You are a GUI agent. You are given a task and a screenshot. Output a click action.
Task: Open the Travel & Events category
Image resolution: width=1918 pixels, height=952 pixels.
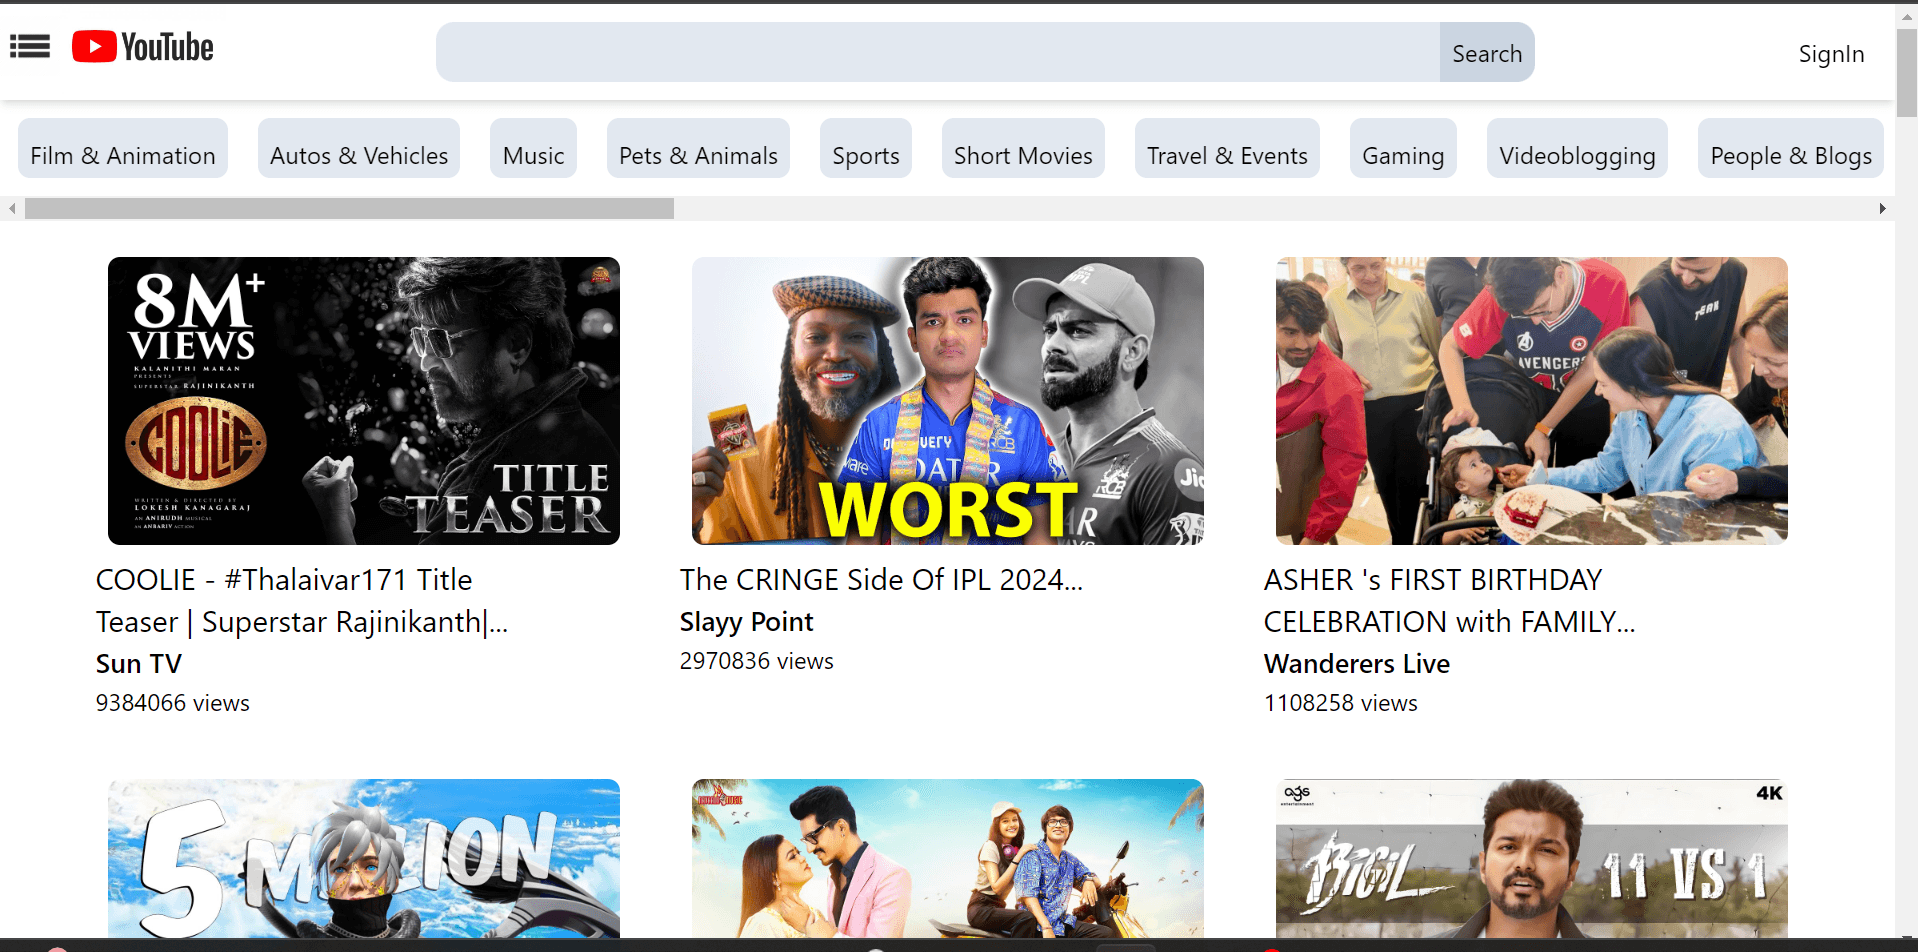(1227, 149)
